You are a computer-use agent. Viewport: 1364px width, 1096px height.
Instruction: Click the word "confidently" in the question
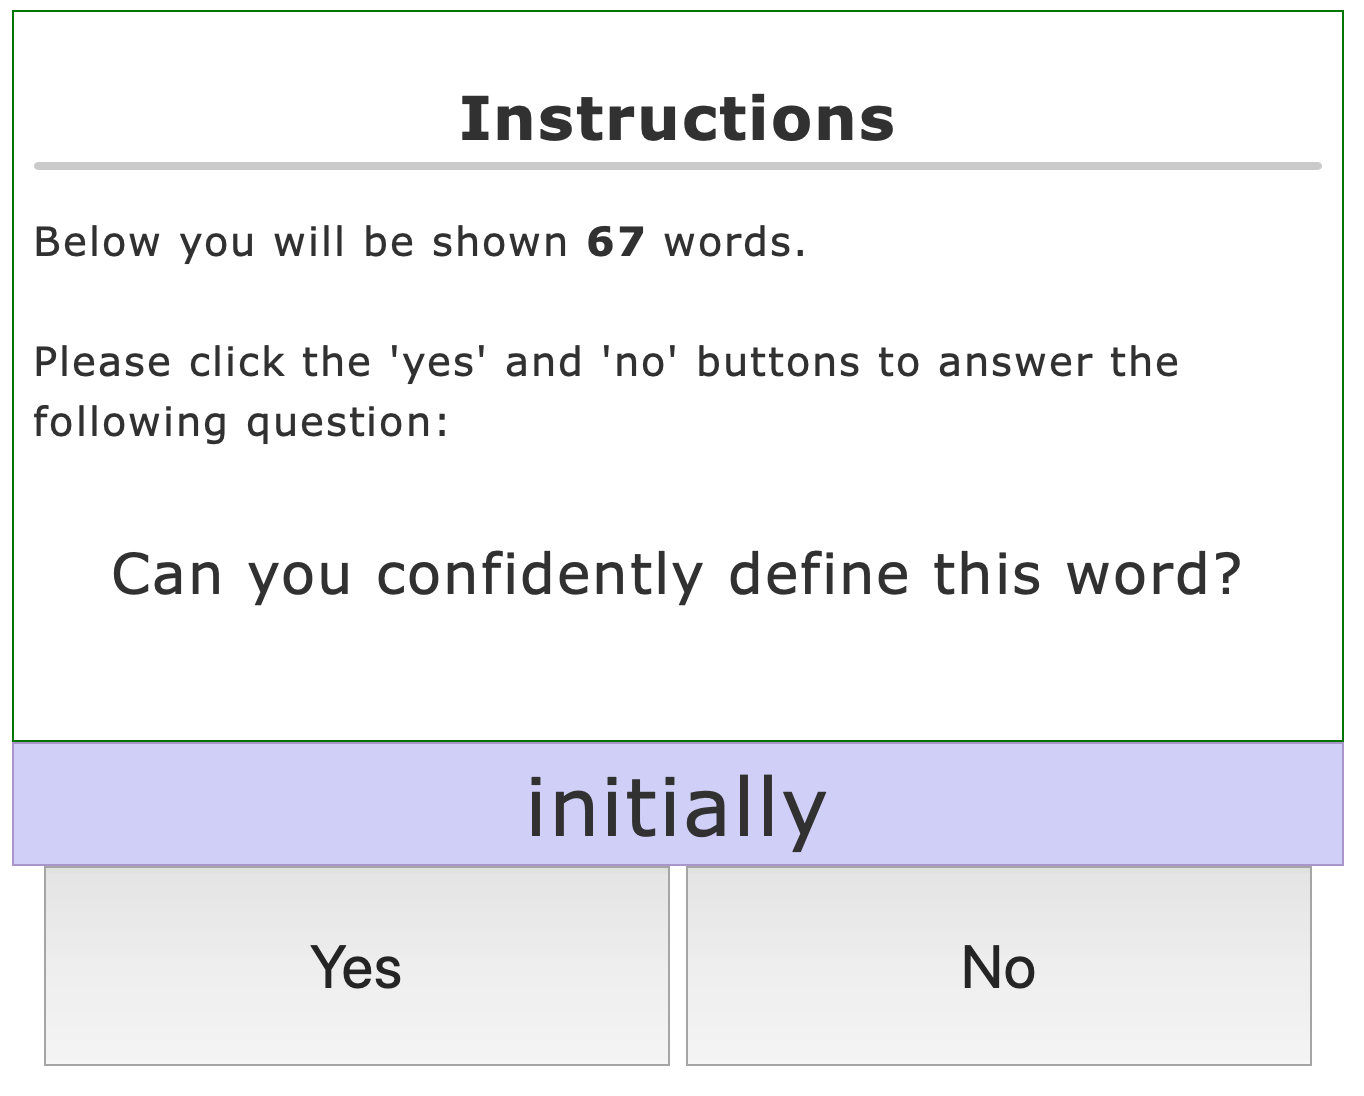pyautogui.click(x=540, y=575)
